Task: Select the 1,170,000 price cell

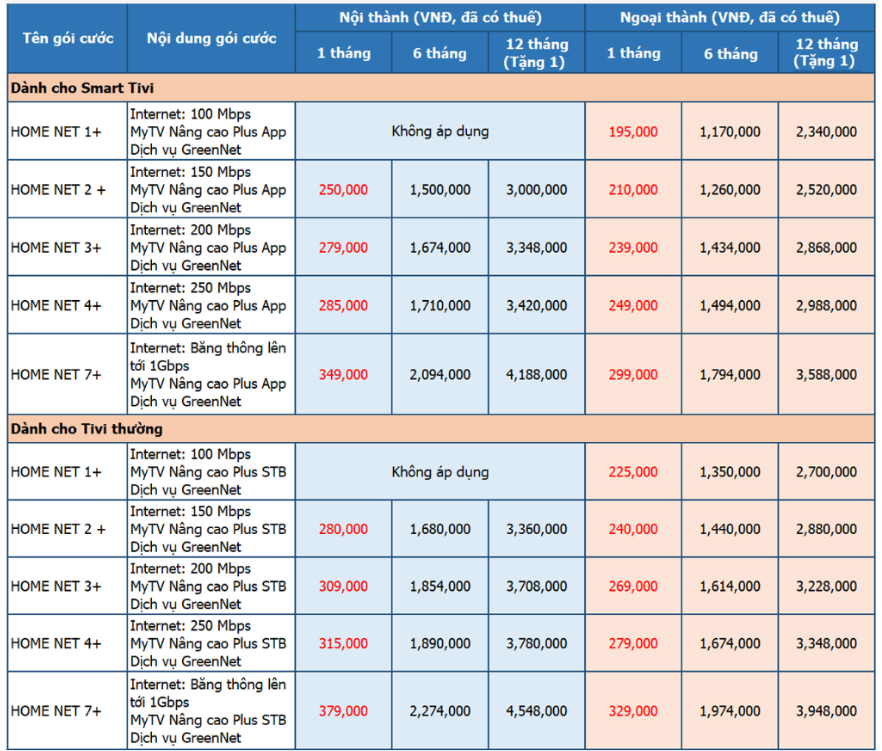Action: pyautogui.click(x=730, y=132)
